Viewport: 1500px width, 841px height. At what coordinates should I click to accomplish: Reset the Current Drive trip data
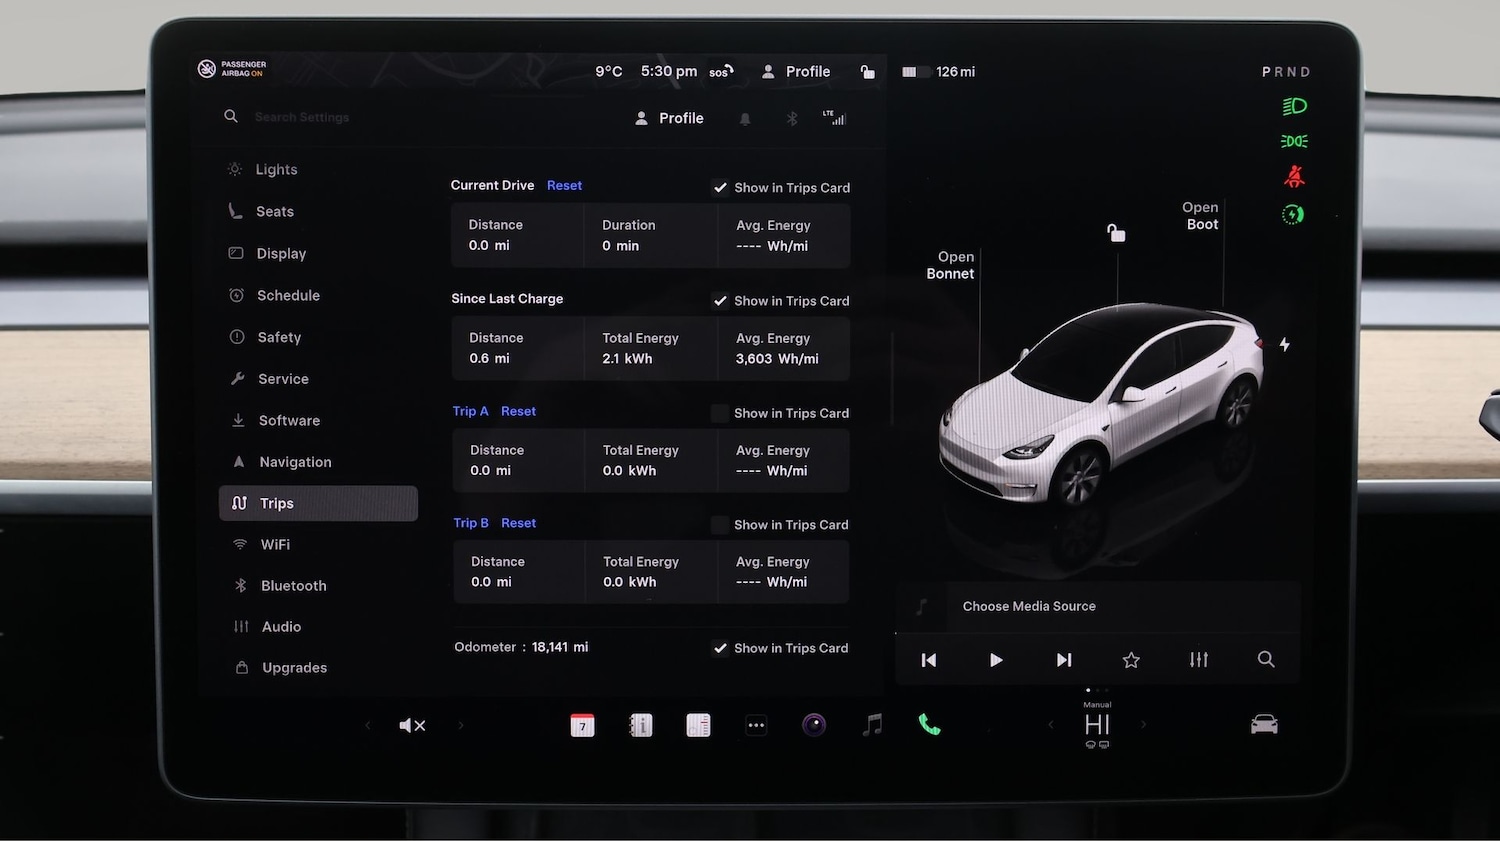(564, 185)
